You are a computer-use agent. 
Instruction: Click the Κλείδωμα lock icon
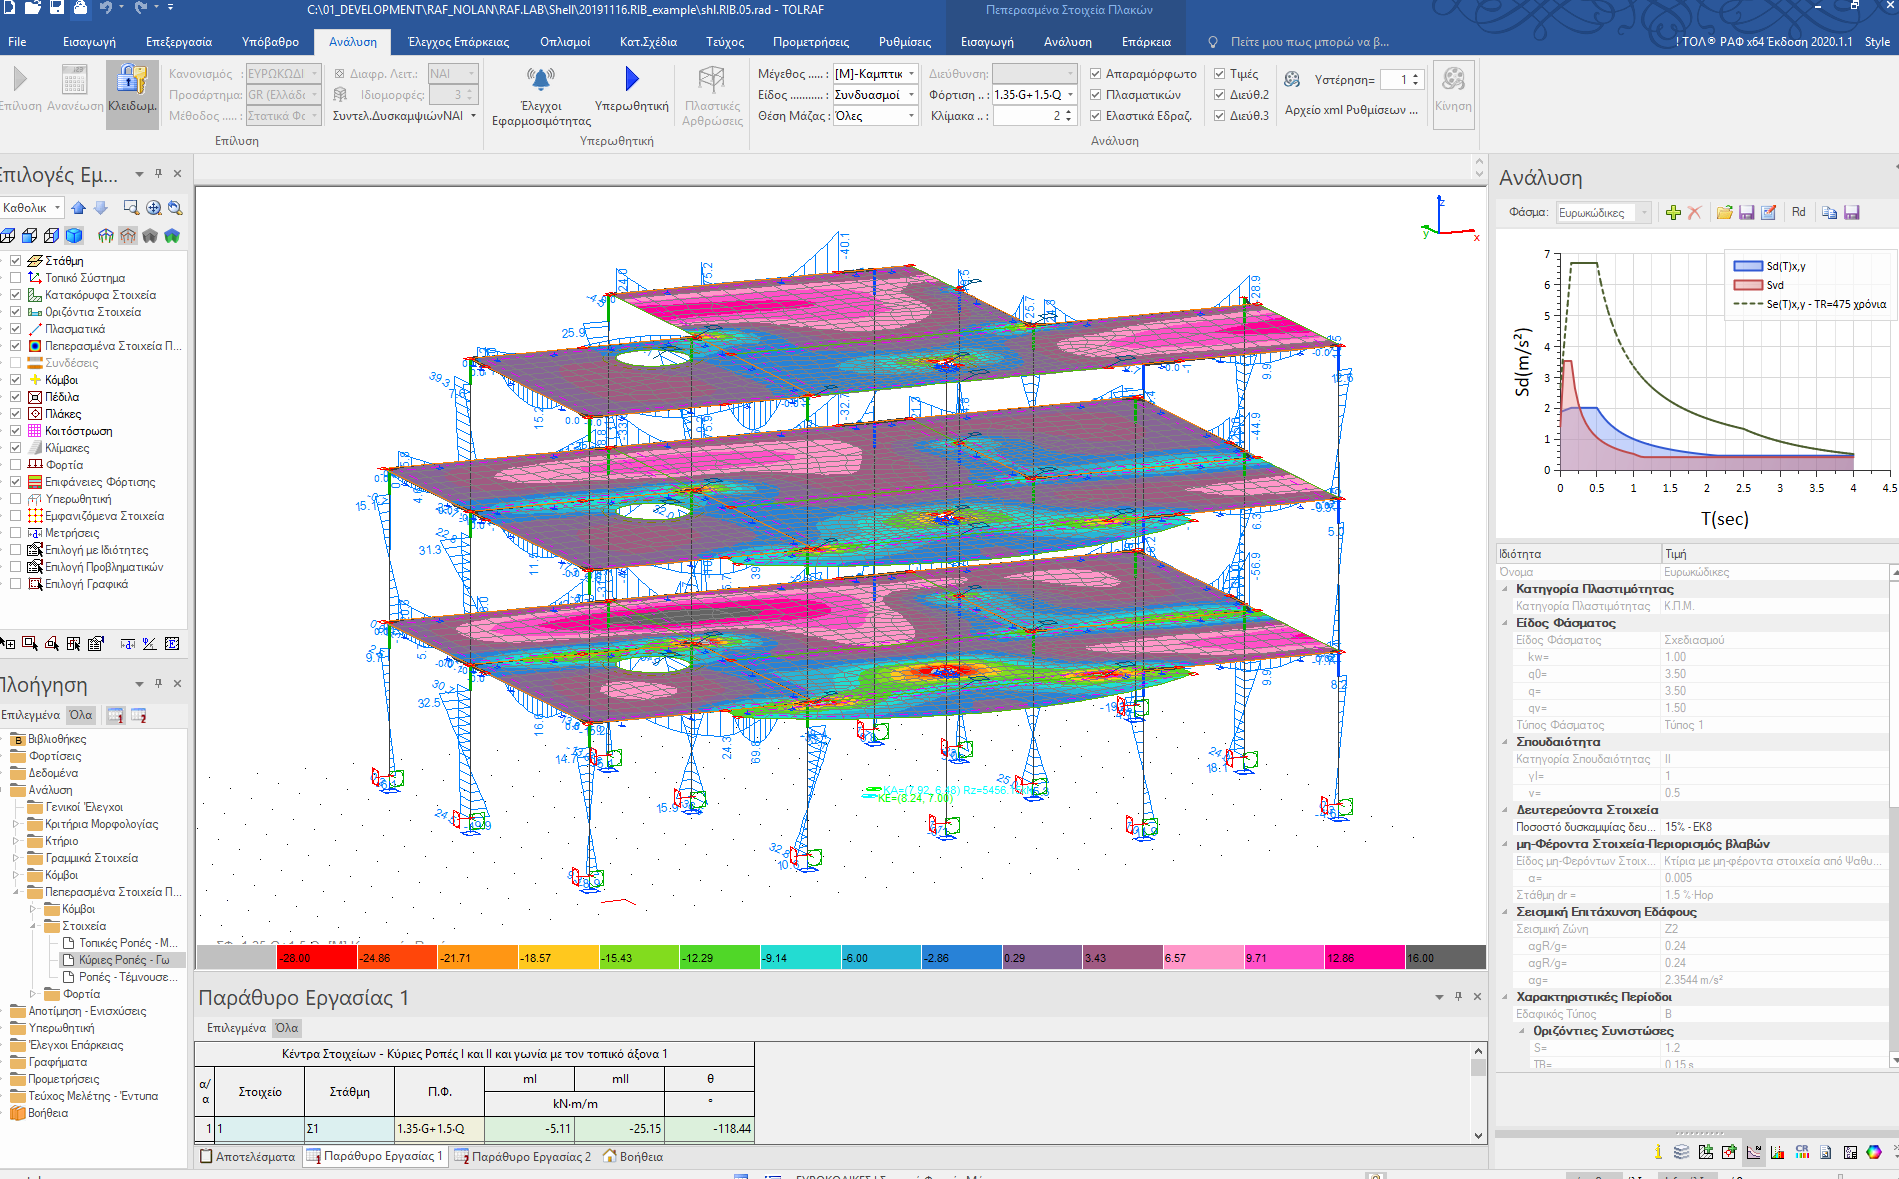coord(131,80)
